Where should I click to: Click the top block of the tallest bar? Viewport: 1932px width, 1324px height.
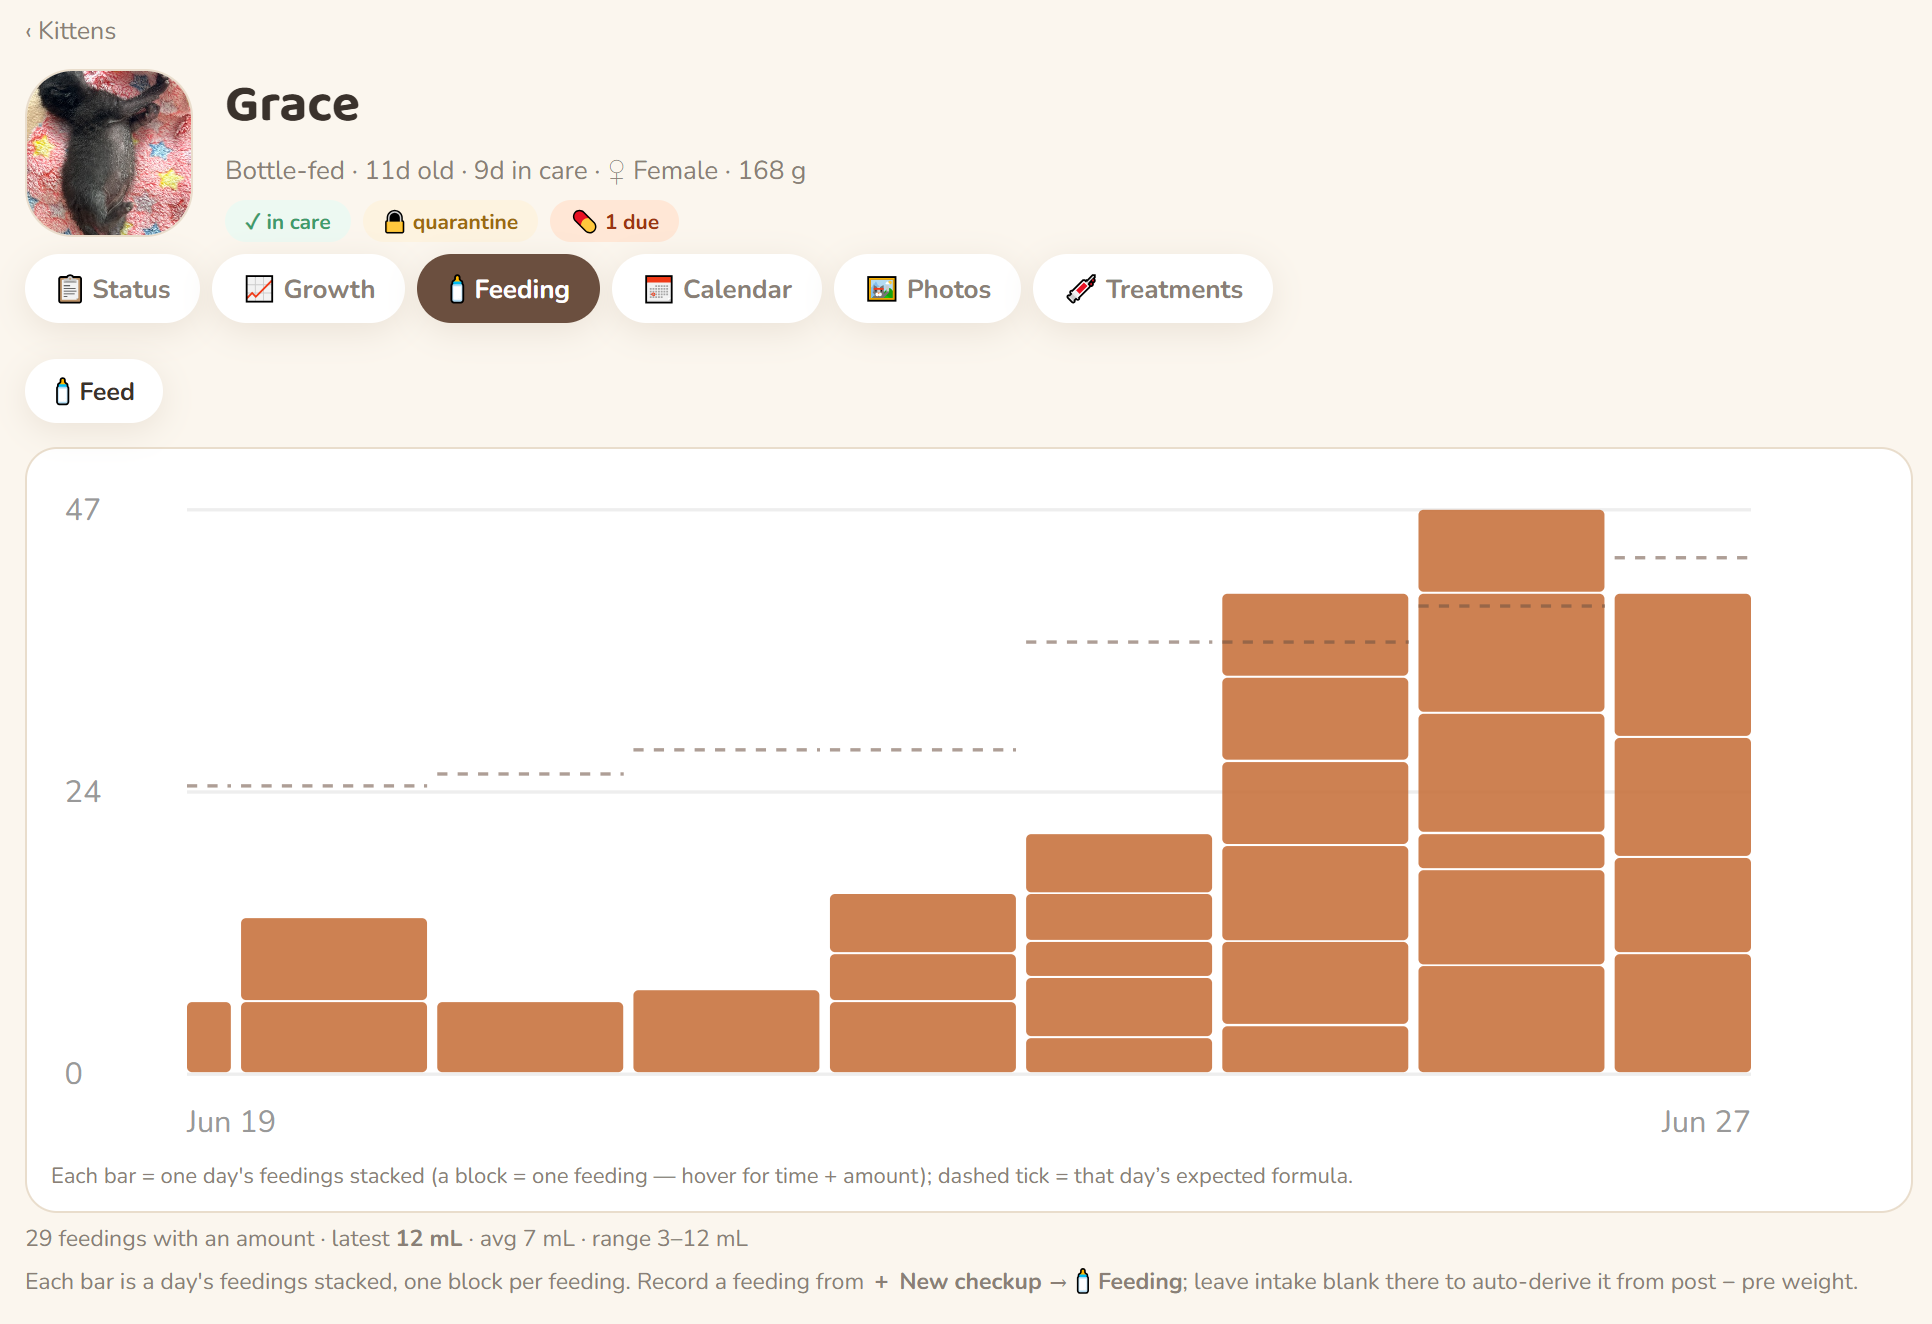[x=1511, y=550]
